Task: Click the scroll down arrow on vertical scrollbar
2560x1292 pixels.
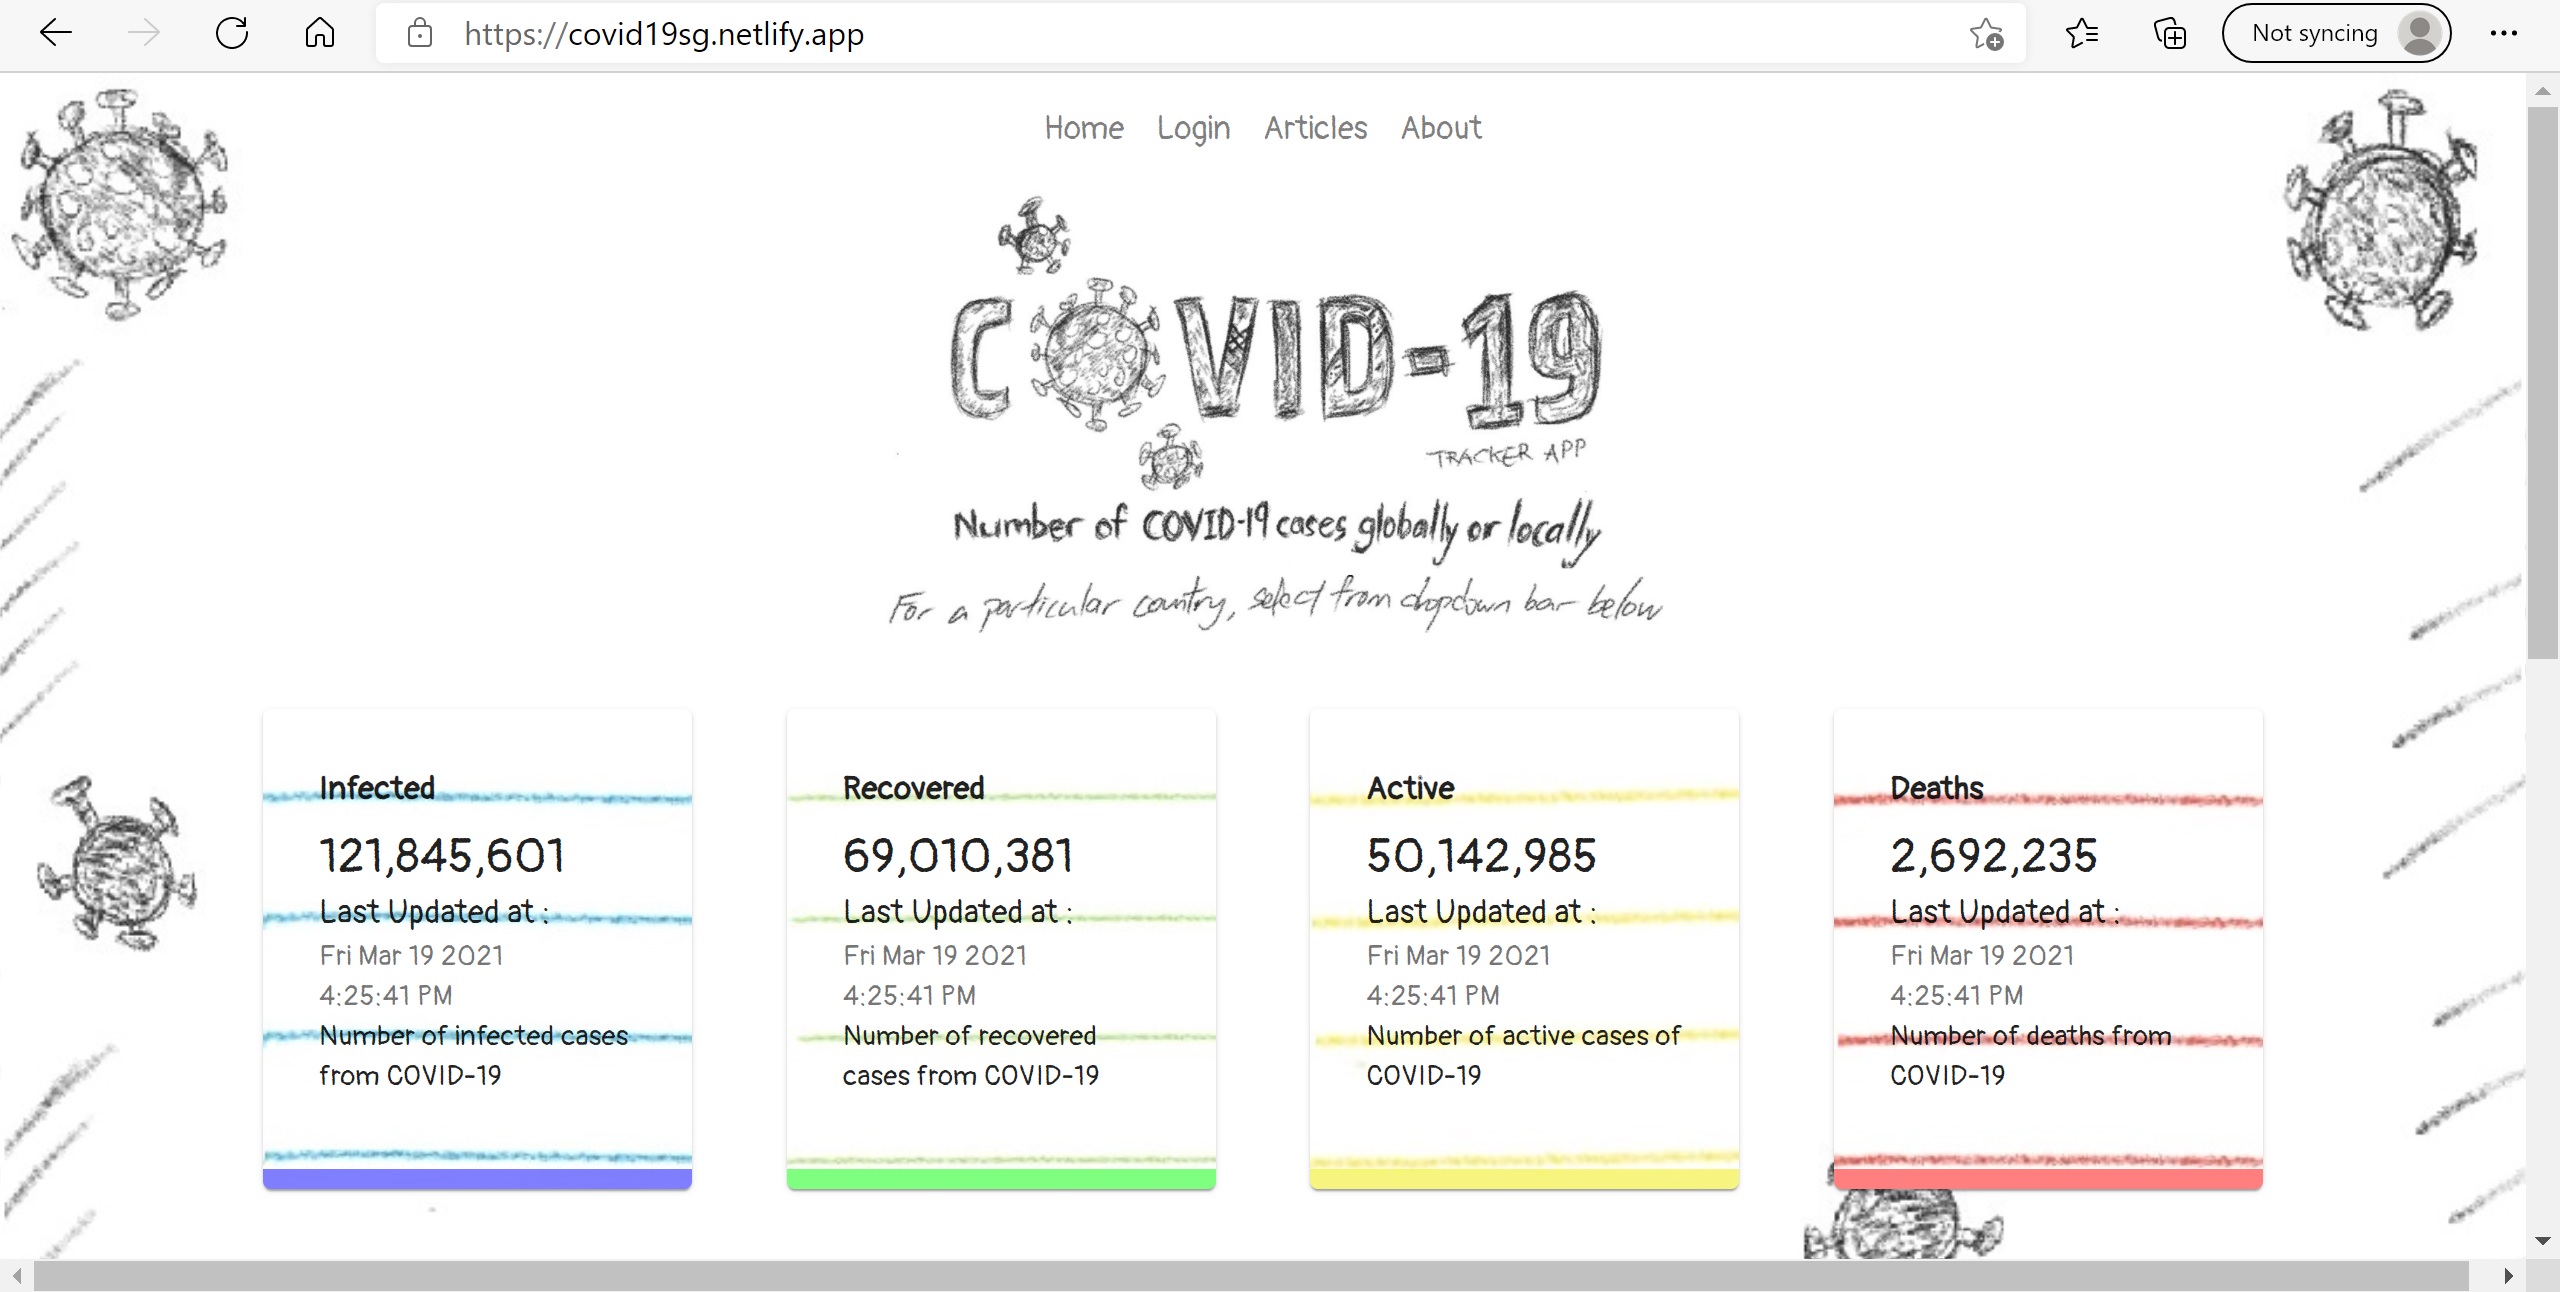Action: [x=2542, y=1241]
